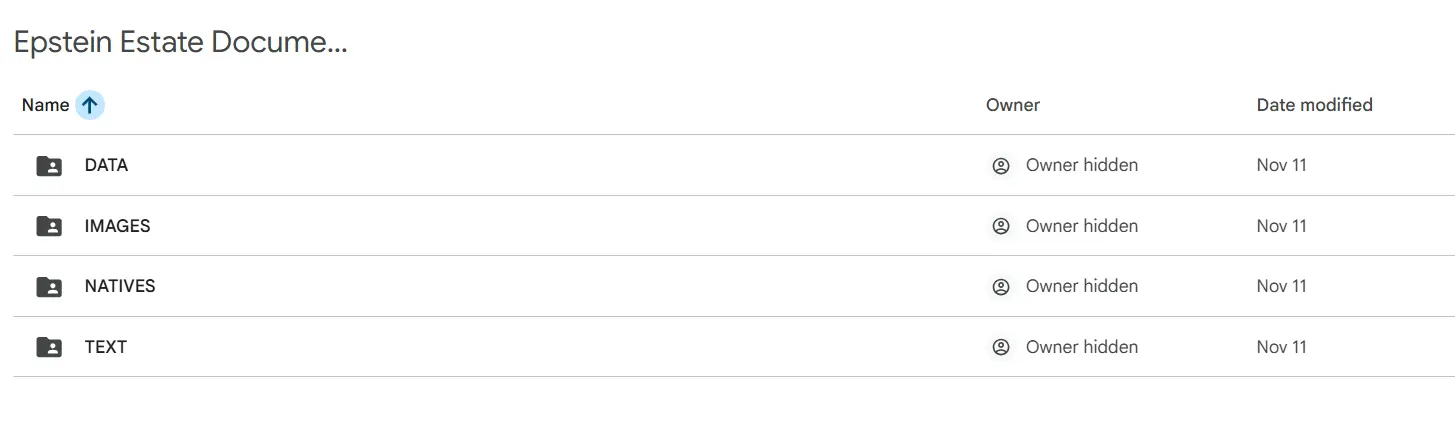The image size is (1455, 431).
Task: Click the NATIVES shared folder icon
Action: (x=49, y=287)
